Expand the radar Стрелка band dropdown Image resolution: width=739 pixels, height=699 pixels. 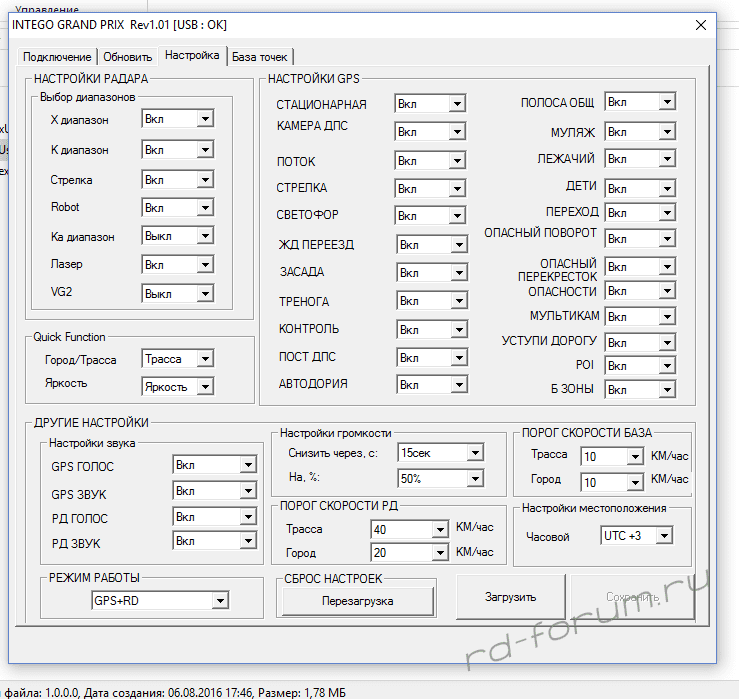(x=178, y=180)
